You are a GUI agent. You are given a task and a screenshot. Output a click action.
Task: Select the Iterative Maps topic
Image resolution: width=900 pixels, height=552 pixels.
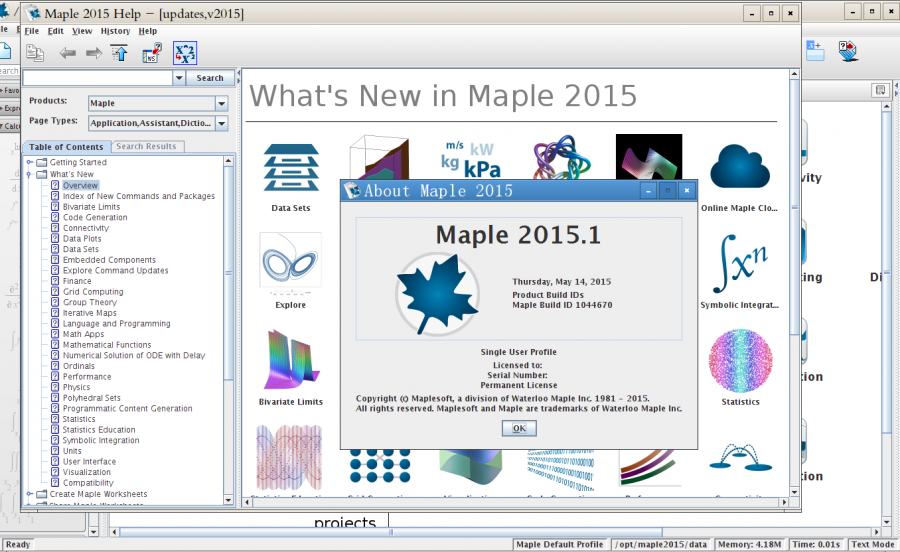click(90, 313)
